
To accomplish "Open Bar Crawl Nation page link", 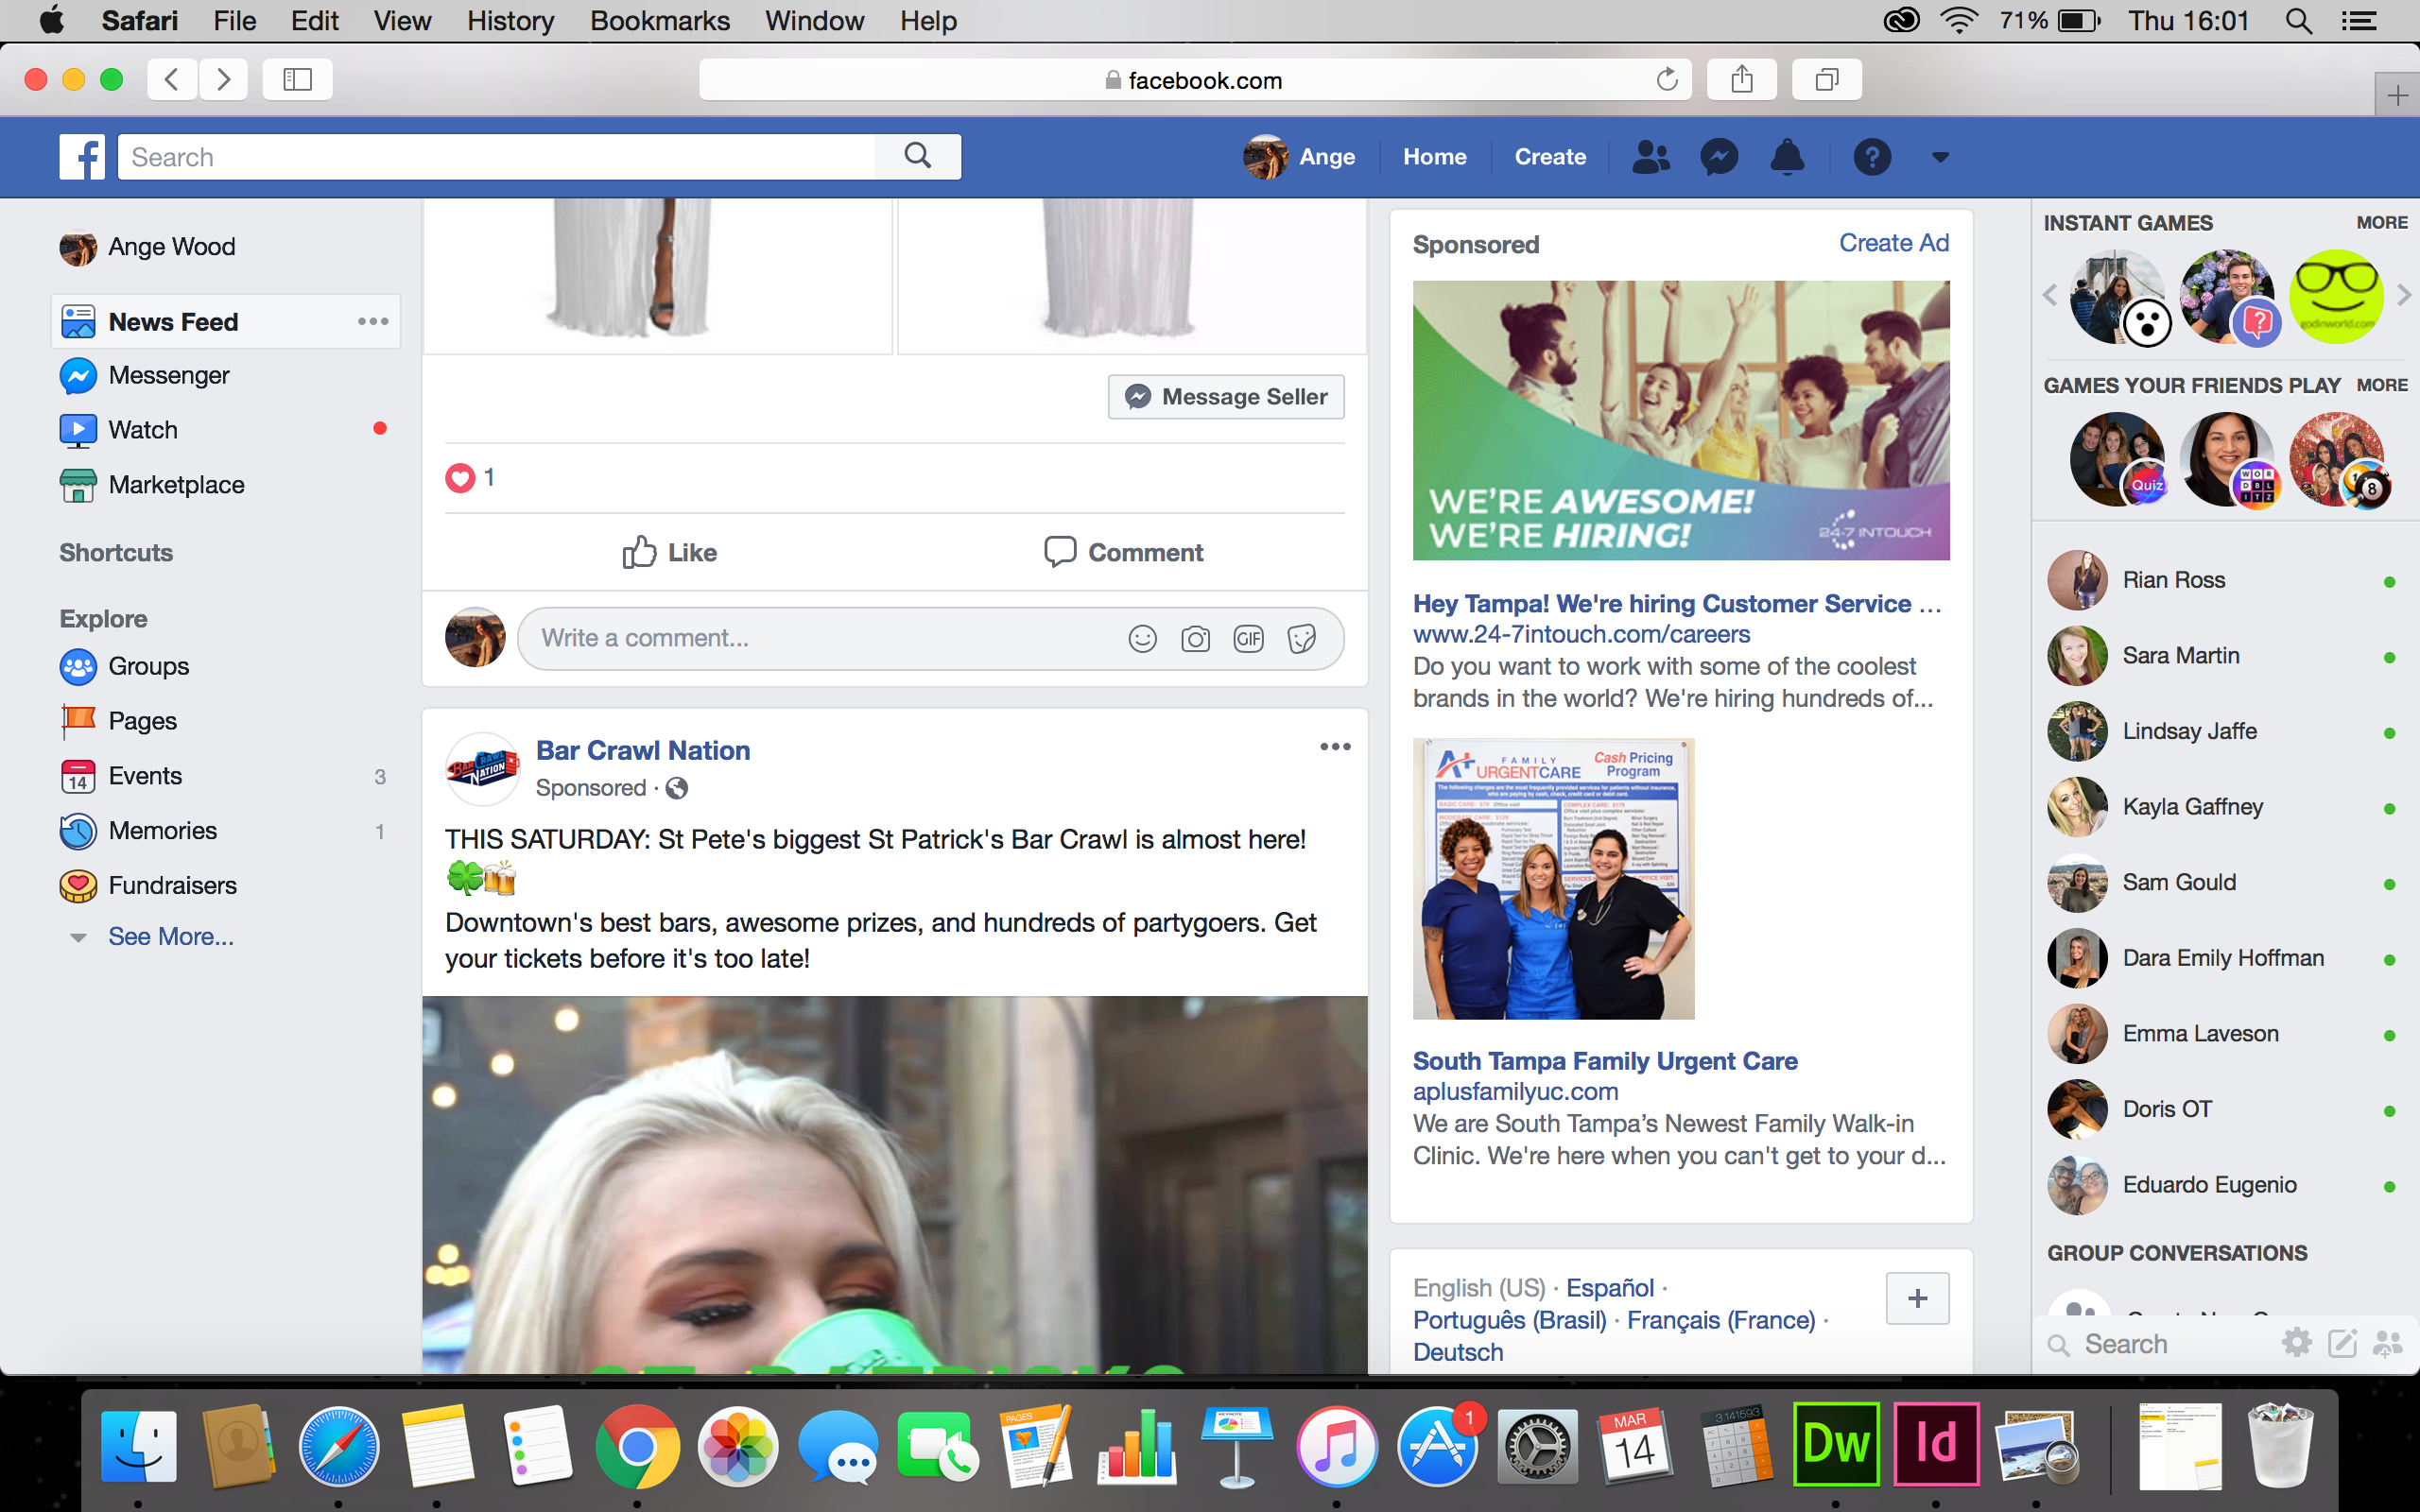I will (642, 750).
